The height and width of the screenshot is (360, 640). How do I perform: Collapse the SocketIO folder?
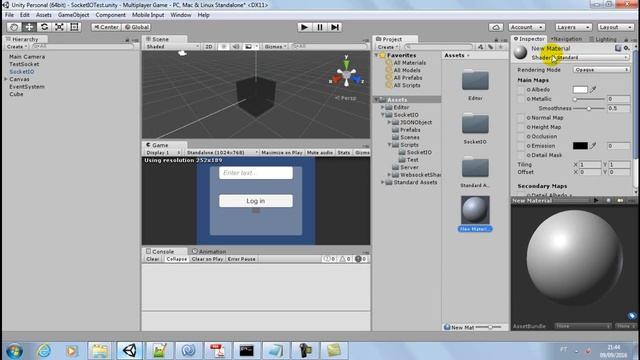coord(383,115)
